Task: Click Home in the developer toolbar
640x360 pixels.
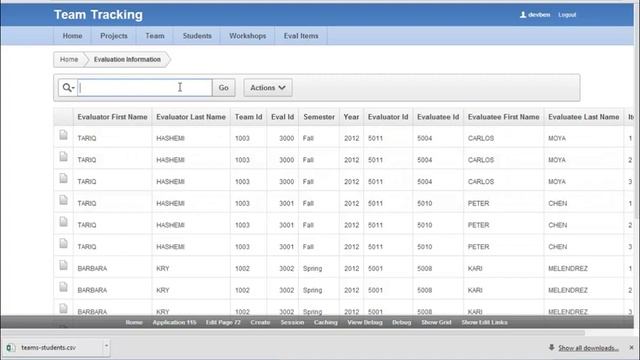Action: (134, 322)
